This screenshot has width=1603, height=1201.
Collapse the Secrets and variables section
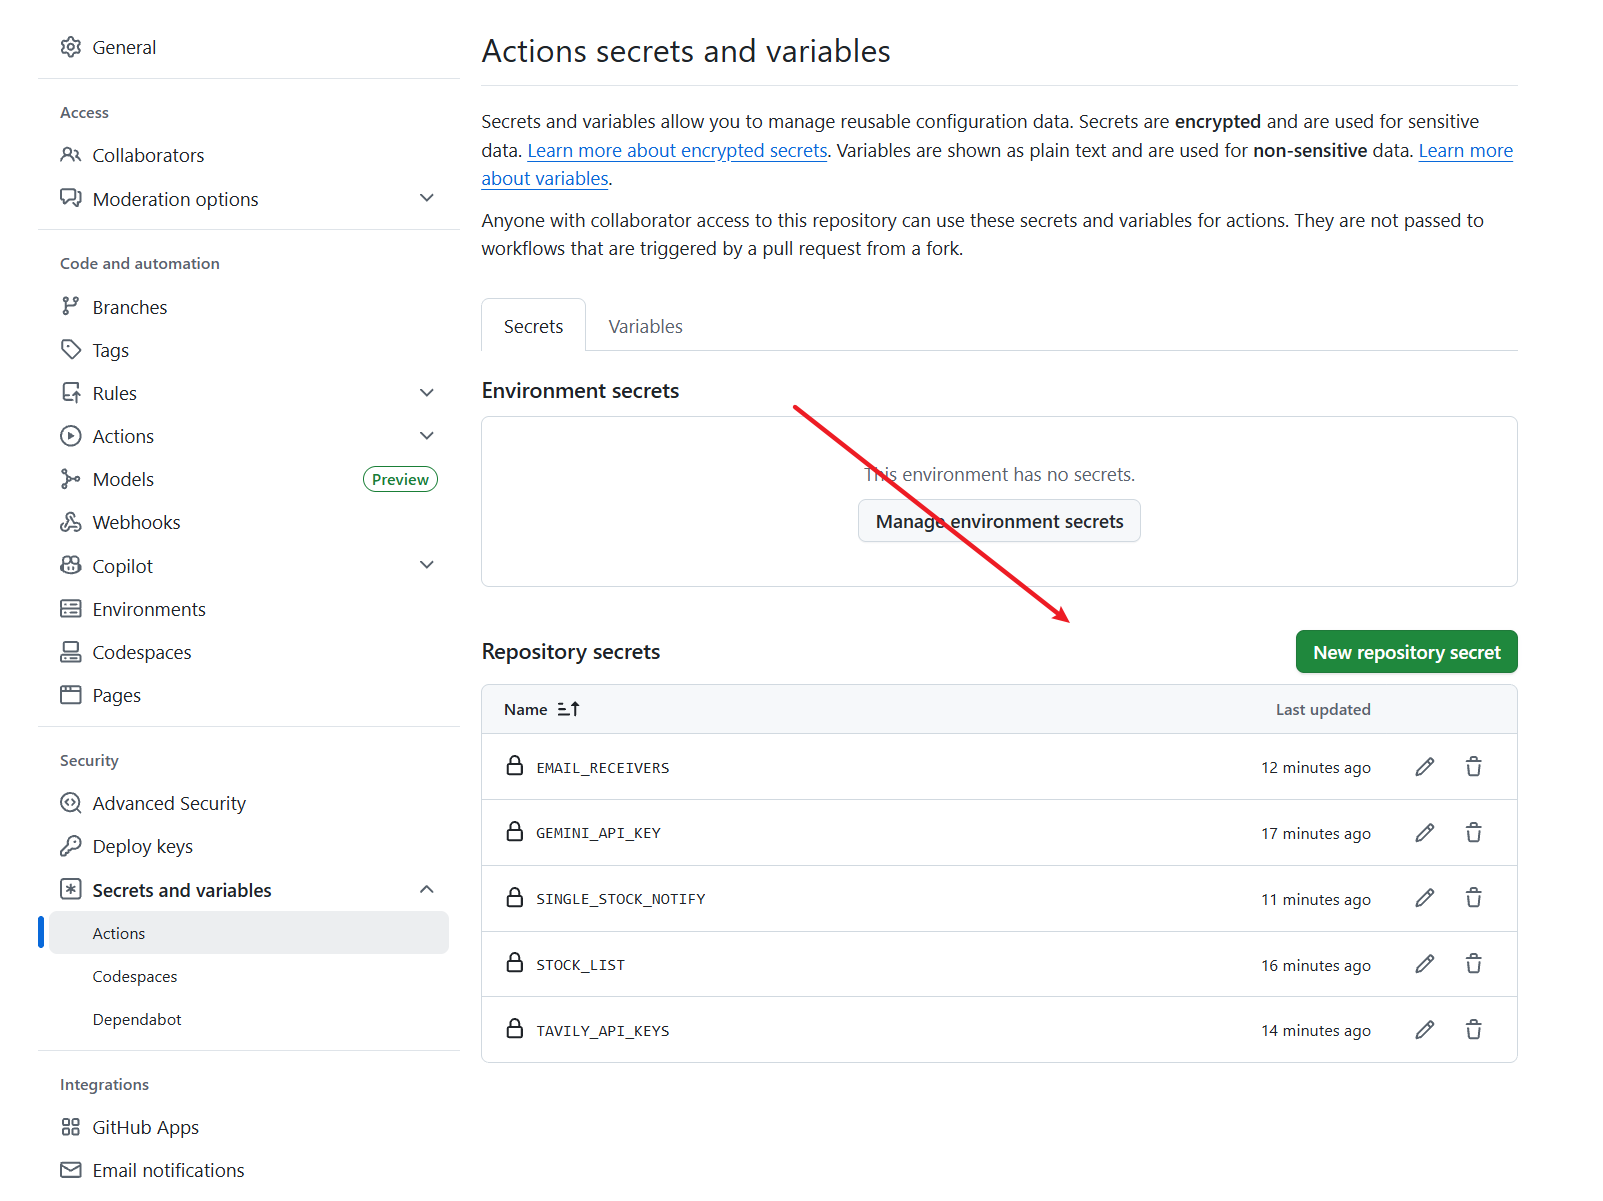[x=427, y=890]
